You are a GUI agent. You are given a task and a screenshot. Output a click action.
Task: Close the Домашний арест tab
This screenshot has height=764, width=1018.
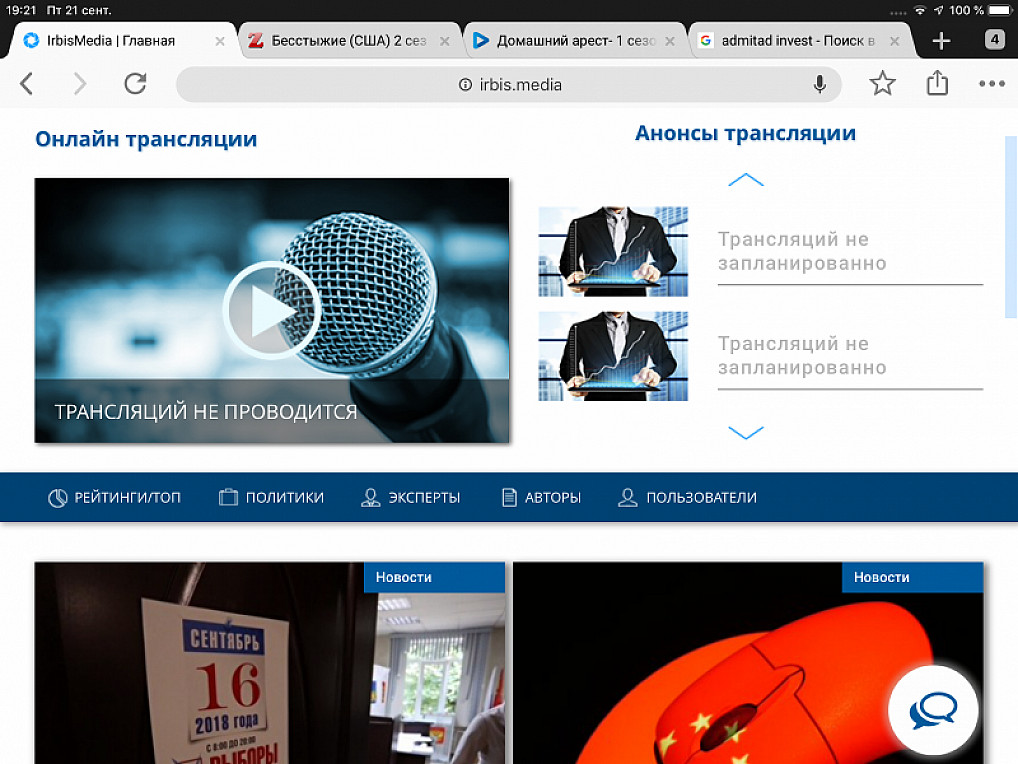tap(670, 41)
